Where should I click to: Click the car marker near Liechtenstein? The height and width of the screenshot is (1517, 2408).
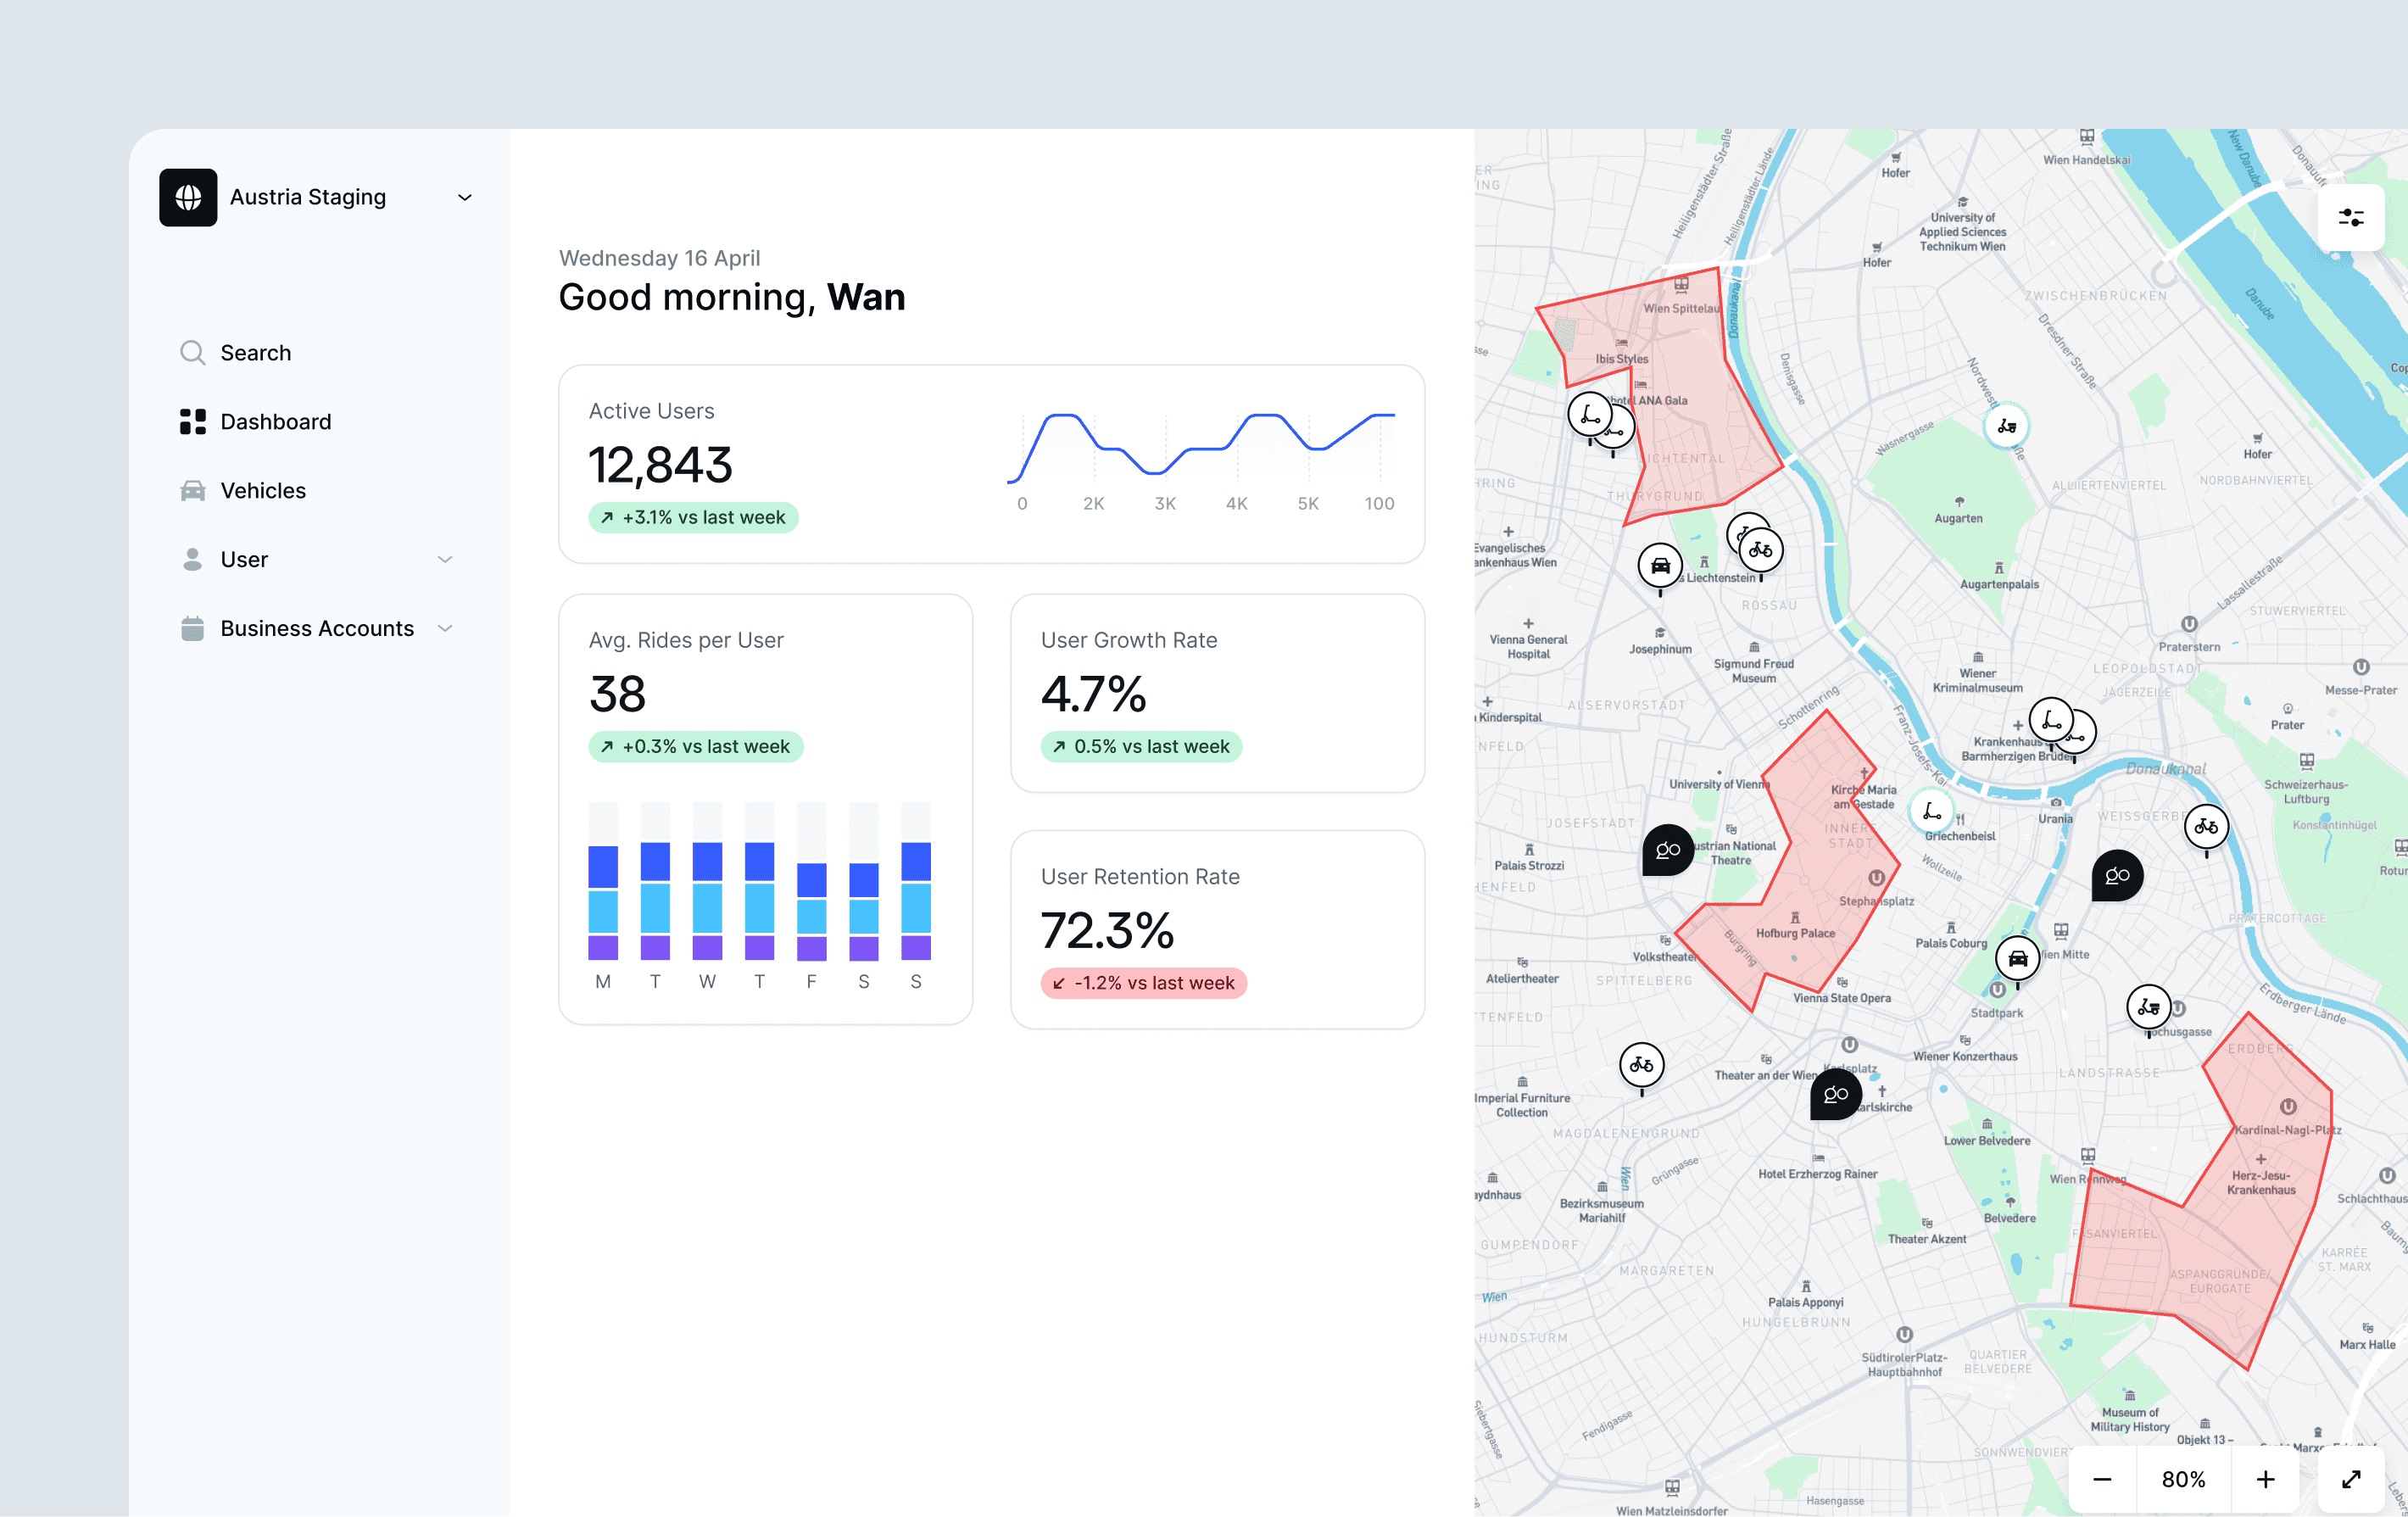tap(1660, 566)
